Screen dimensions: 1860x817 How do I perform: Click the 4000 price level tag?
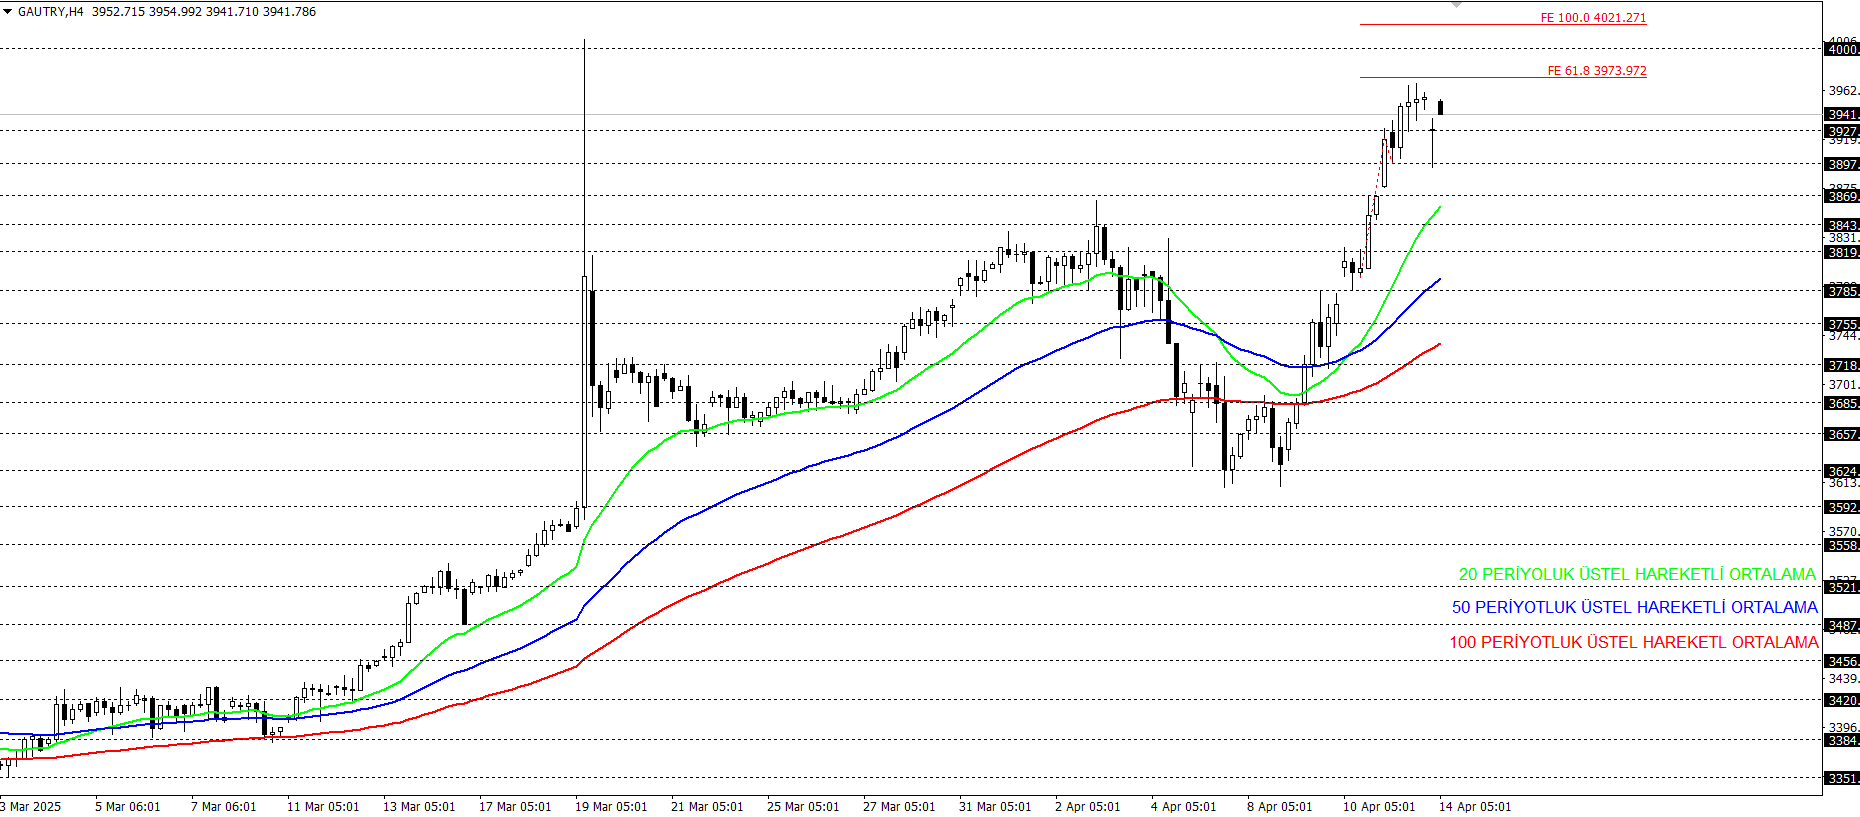[x=1842, y=49]
